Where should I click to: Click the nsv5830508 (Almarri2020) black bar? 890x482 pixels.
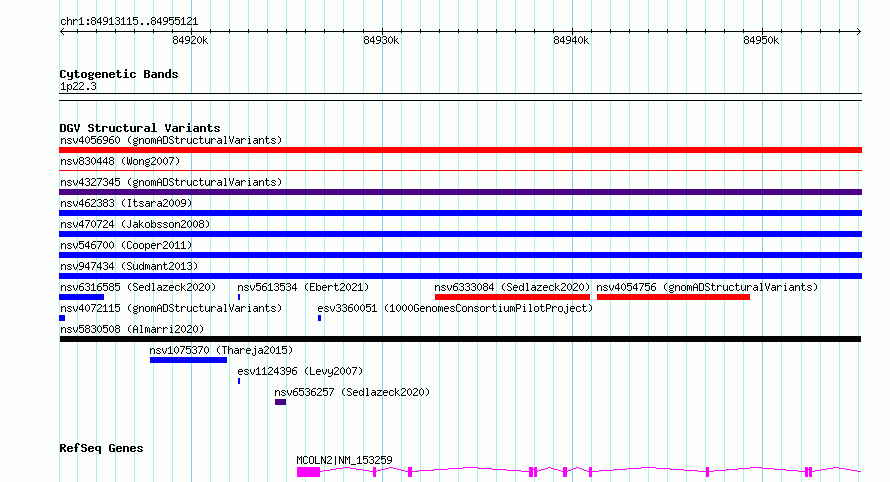pyautogui.click(x=460, y=339)
